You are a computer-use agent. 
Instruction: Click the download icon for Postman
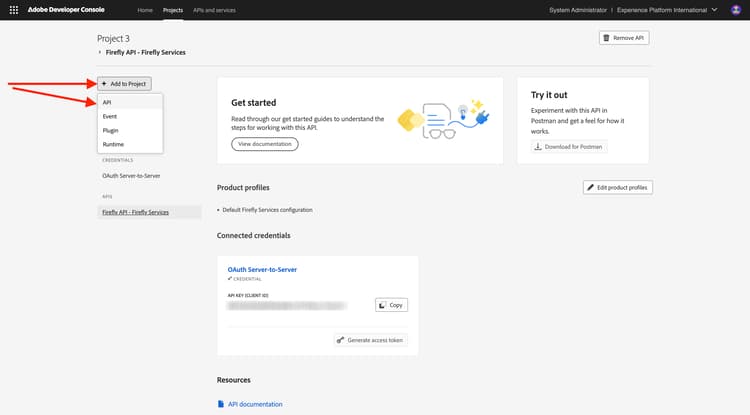click(x=539, y=146)
